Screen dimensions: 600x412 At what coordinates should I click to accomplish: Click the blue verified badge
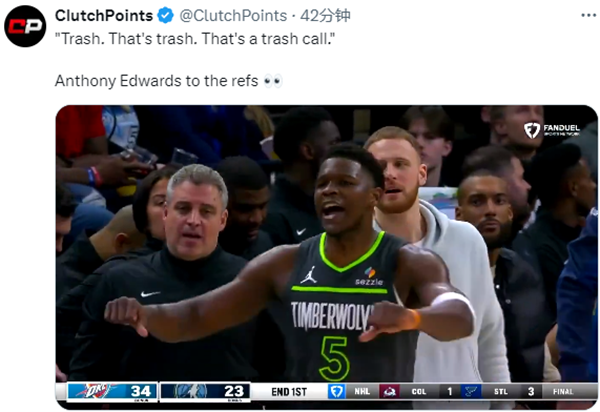tap(166, 16)
